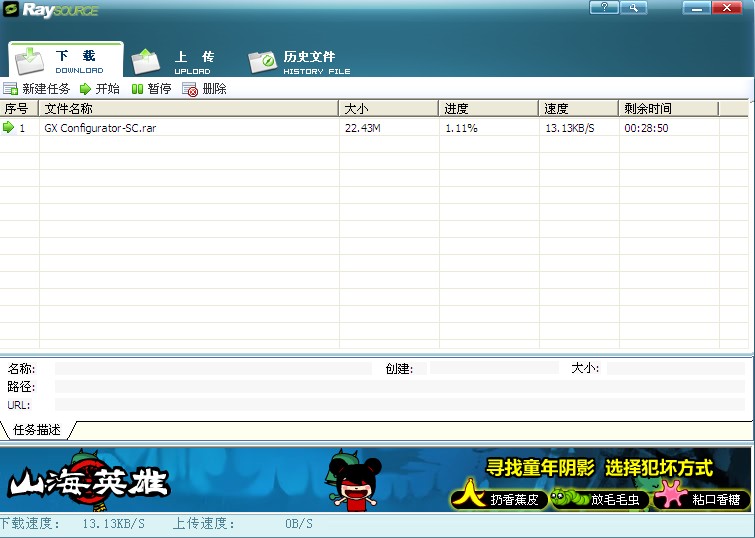
Task: Click the red 删除 delete icon
Action: [190, 89]
